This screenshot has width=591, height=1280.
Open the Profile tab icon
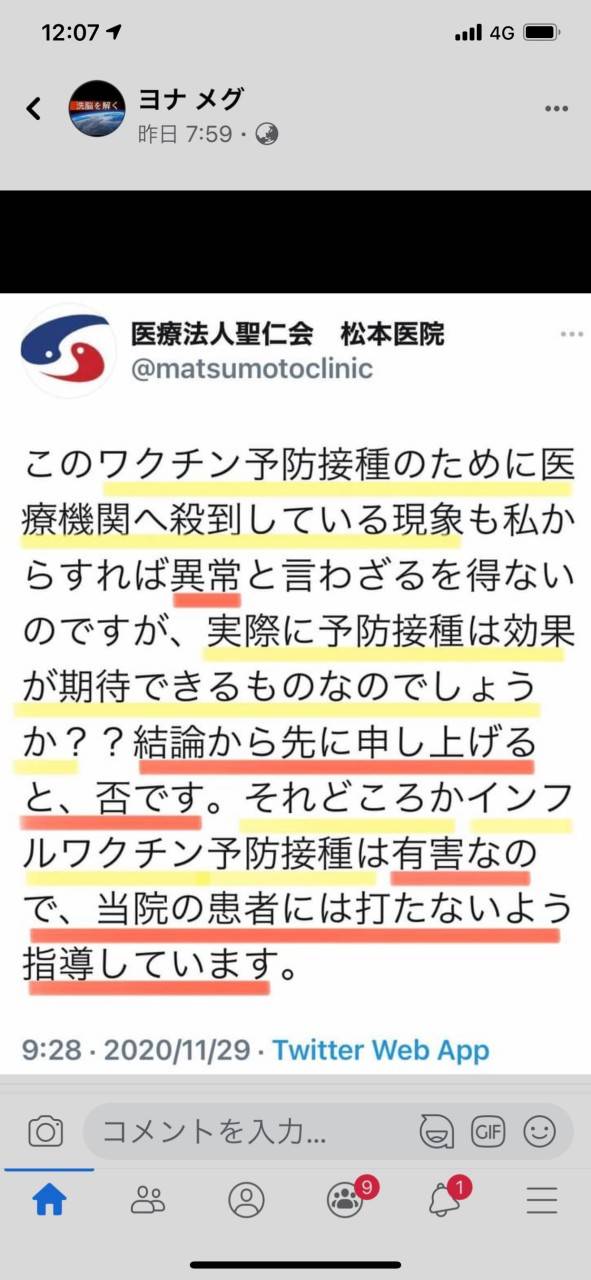click(x=246, y=1200)
